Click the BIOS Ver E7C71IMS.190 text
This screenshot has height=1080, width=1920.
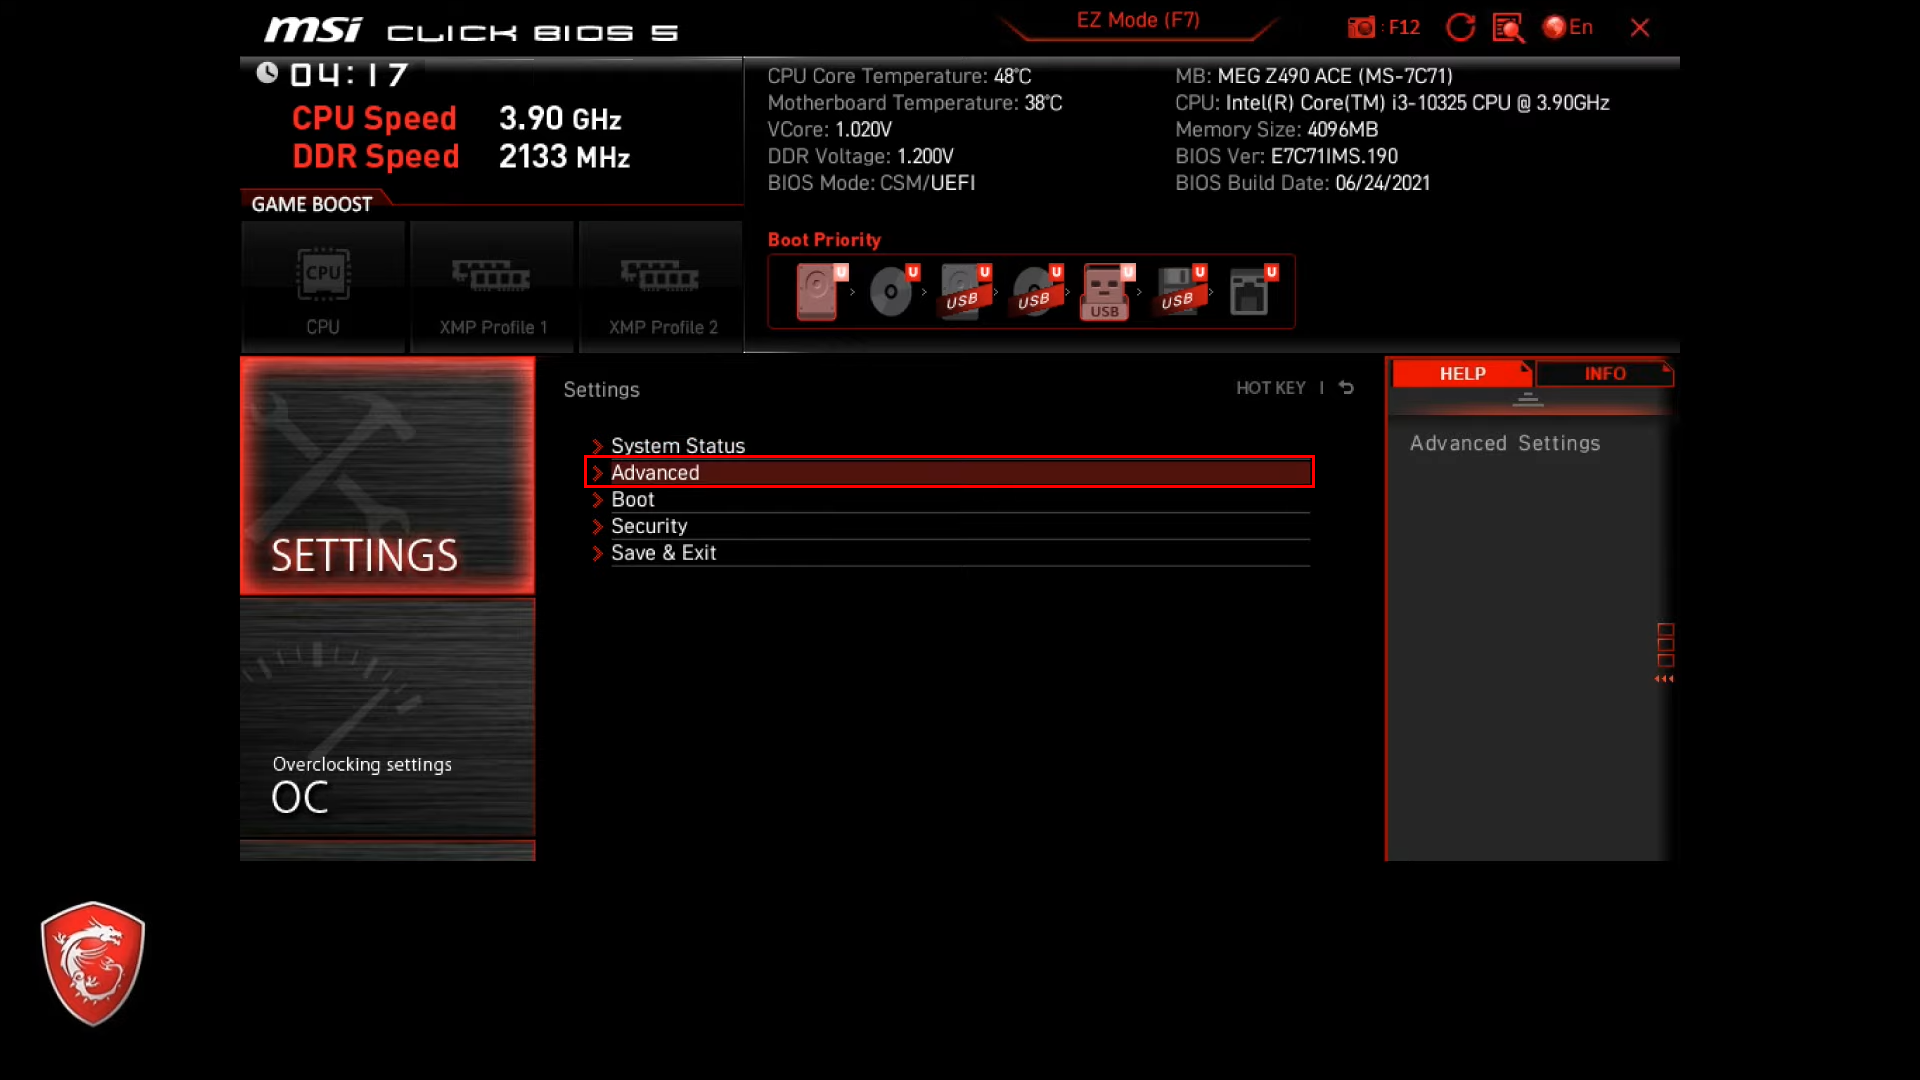coord(1286,156)
